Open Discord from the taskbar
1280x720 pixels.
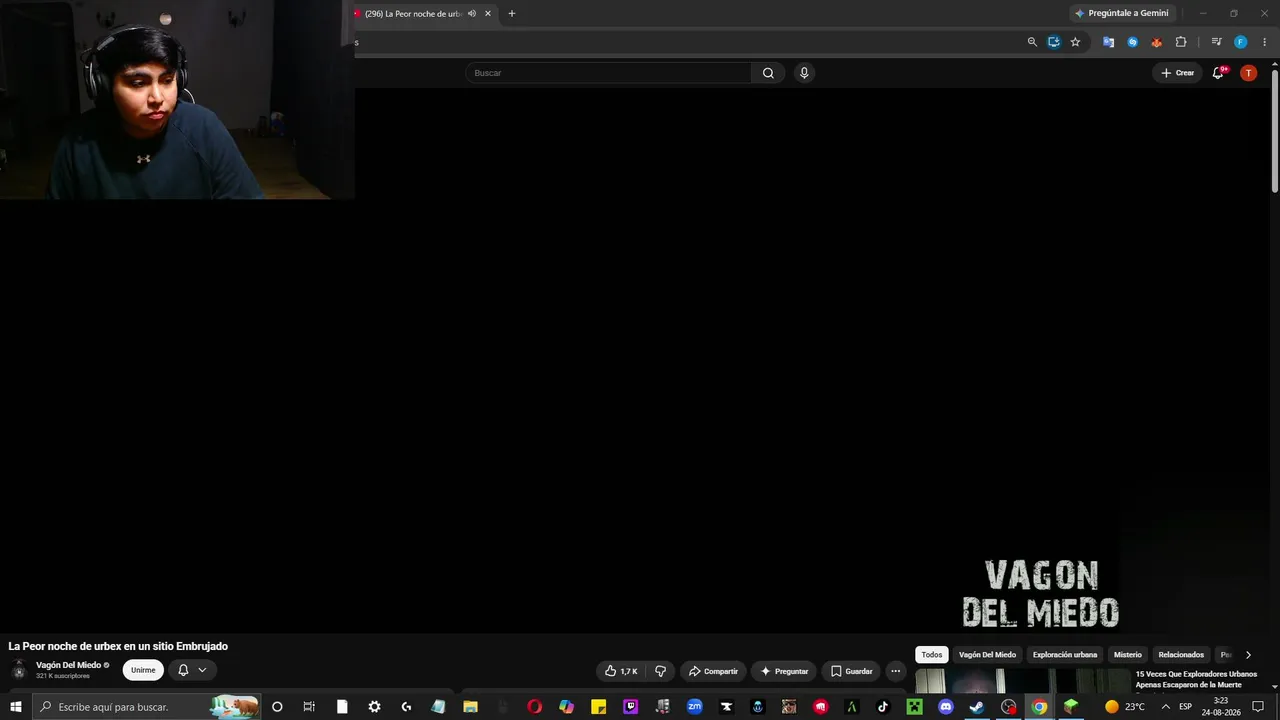[x=946, y=707]
